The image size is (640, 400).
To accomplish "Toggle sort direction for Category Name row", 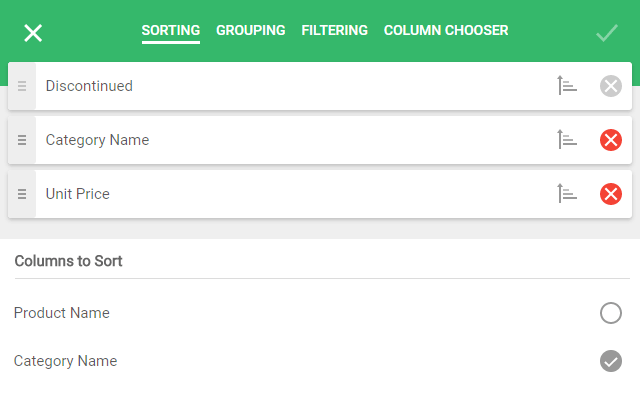I will tap(567, 140).
